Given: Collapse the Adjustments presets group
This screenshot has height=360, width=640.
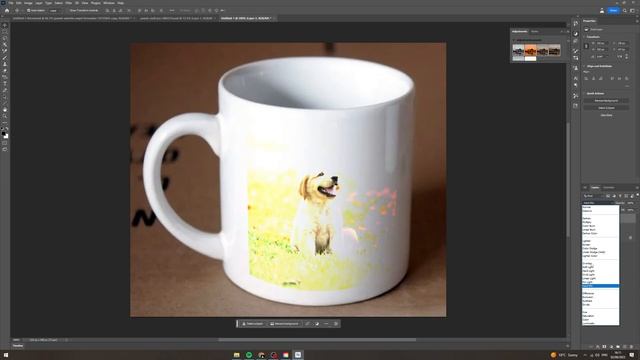Looking at the screenshot, I should pyautogui.click(x=514, y=40).
